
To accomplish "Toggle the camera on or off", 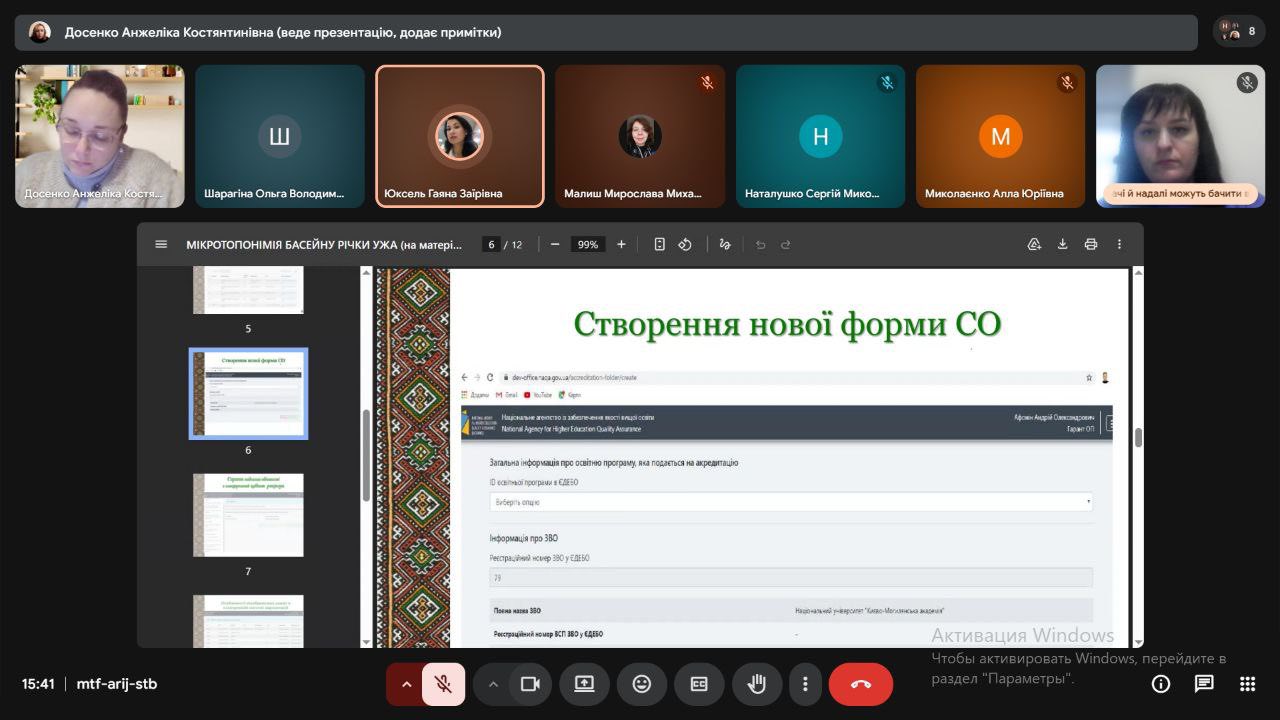I will [x=530, y=684].
